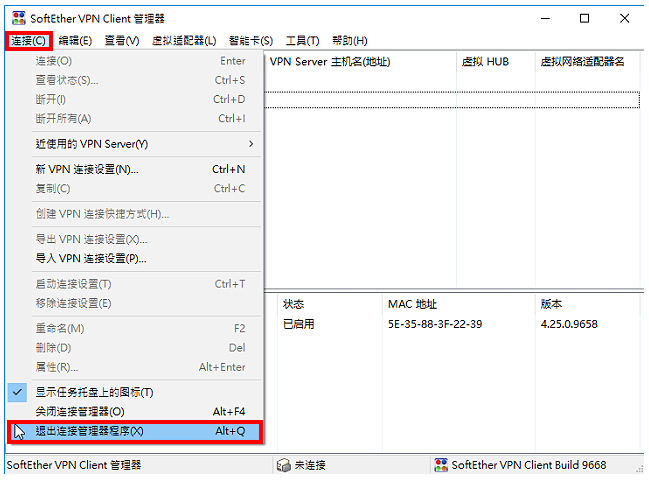
Task: Click disabled 连接(O) Enter menu entry
Action: [x=135, y=61]
